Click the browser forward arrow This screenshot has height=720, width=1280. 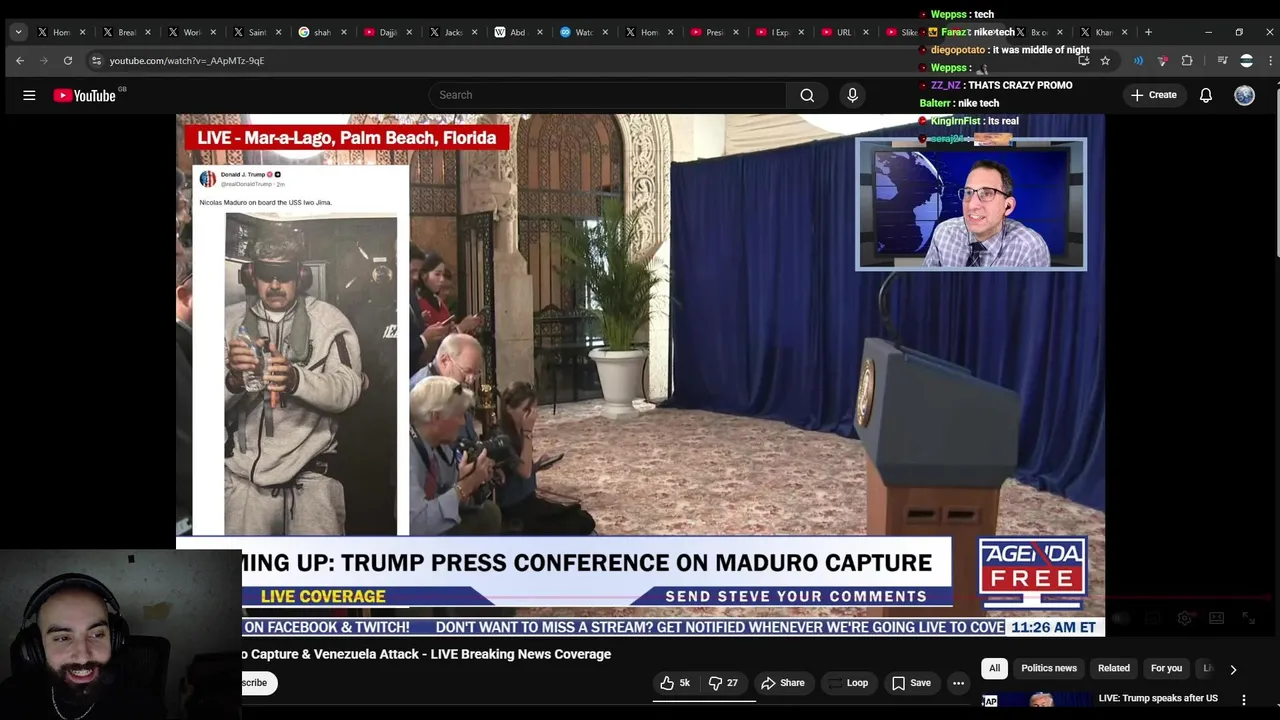(x=44, y=61)
